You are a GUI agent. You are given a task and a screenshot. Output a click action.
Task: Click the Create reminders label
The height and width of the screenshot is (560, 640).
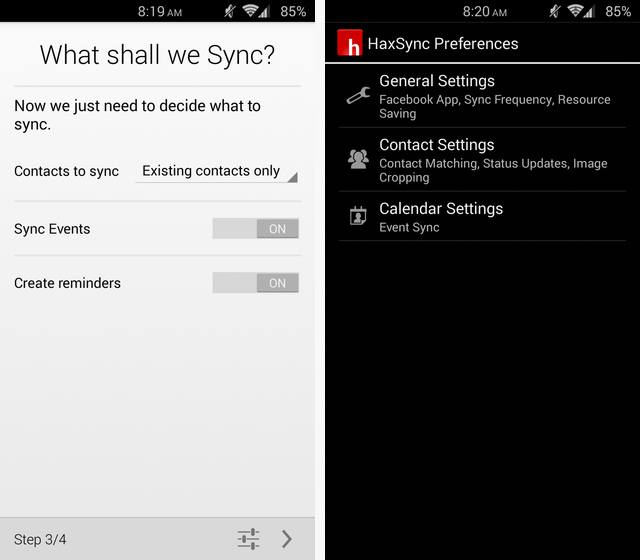pyautogui.click(x=67, y=283)
